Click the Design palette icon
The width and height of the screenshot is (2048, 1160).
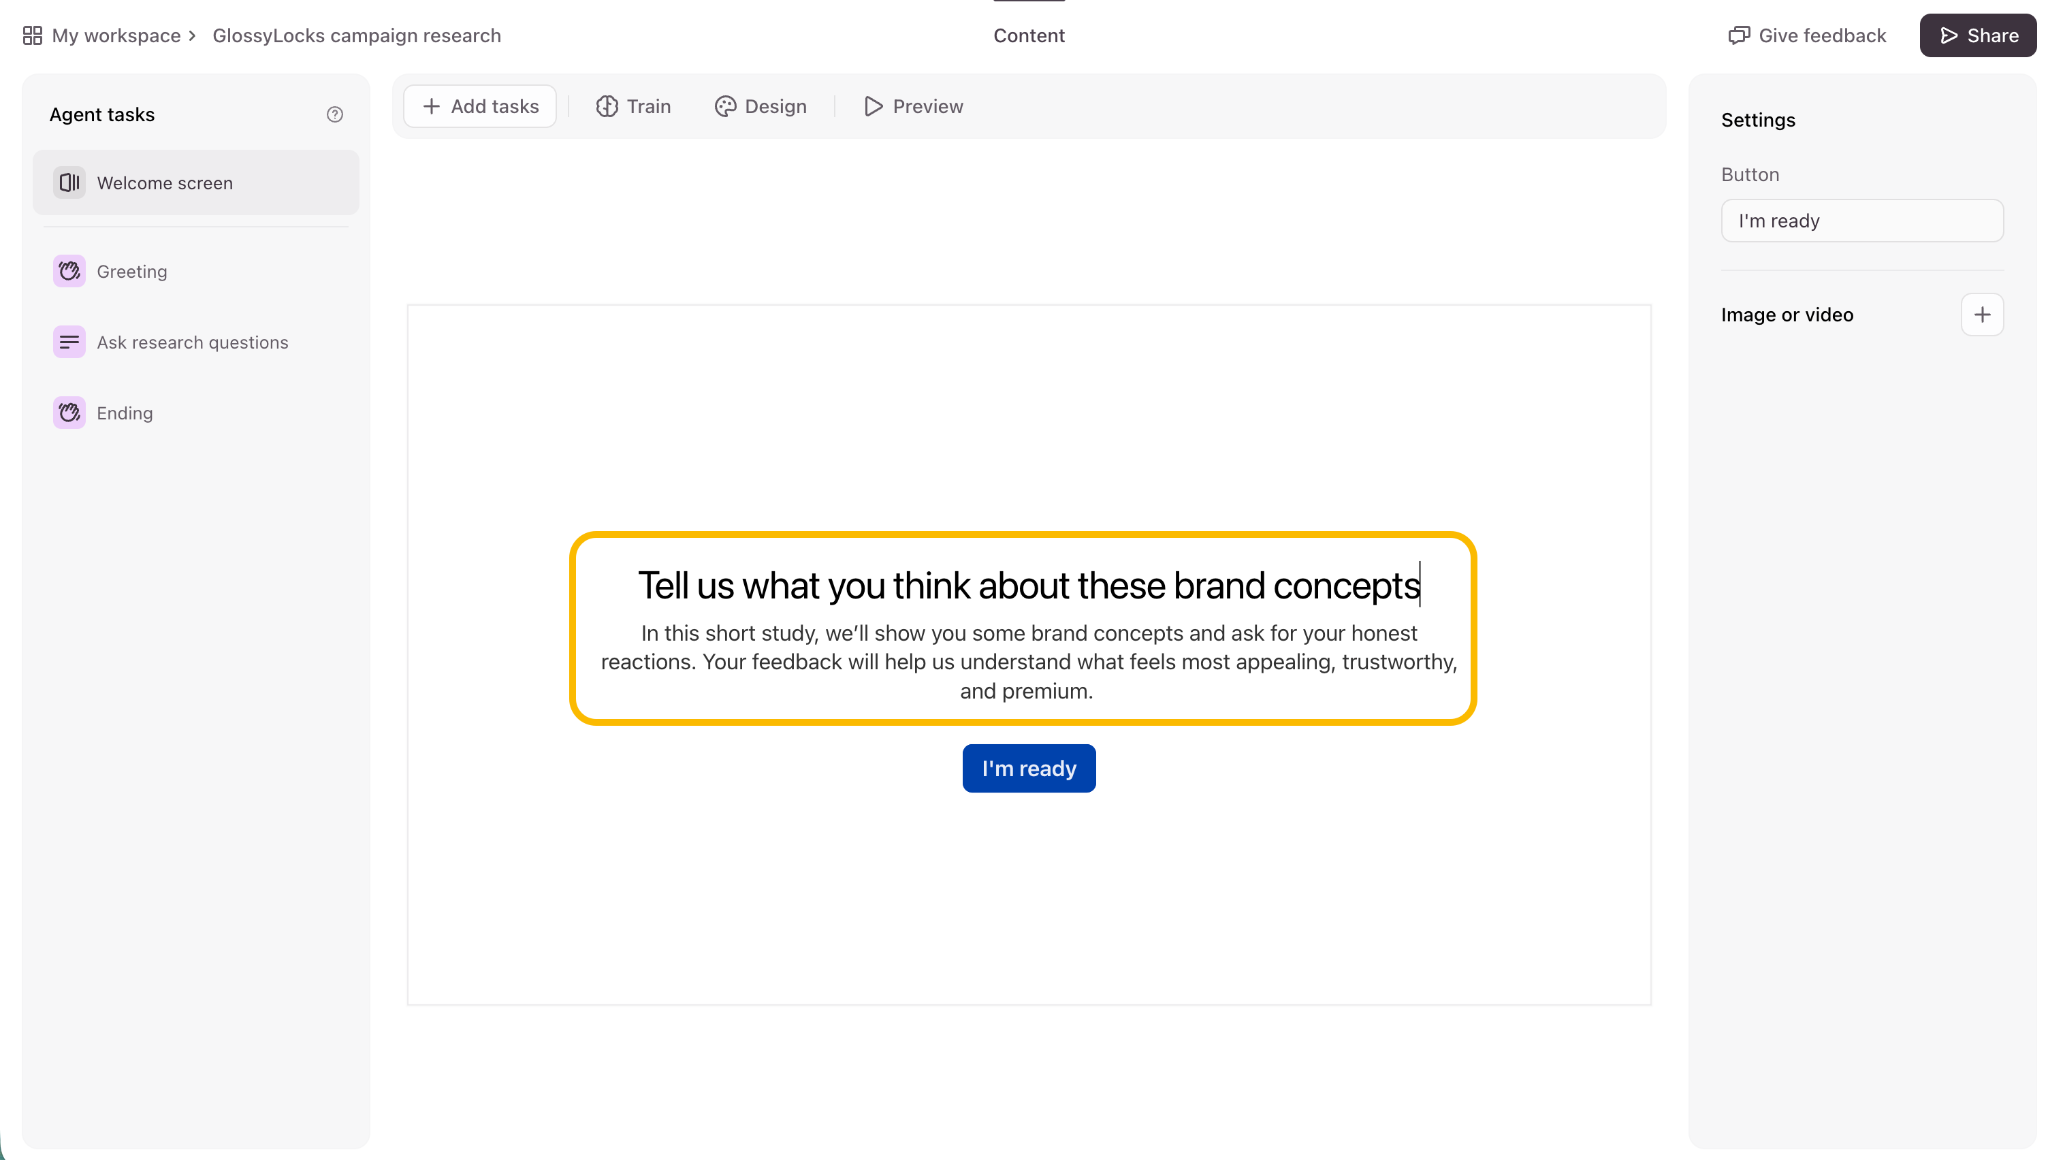726,106
